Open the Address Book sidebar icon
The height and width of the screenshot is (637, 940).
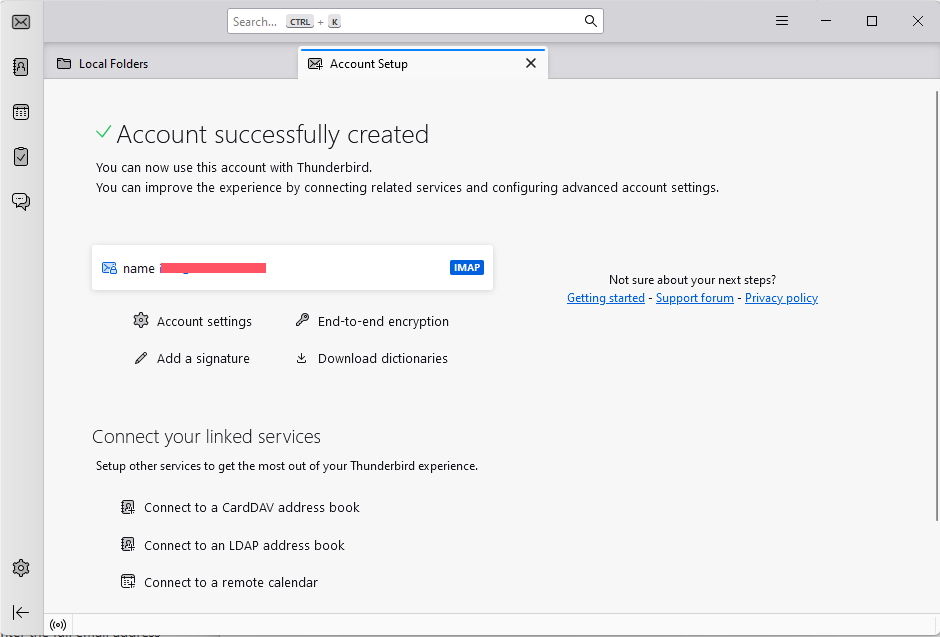point(20,66)
